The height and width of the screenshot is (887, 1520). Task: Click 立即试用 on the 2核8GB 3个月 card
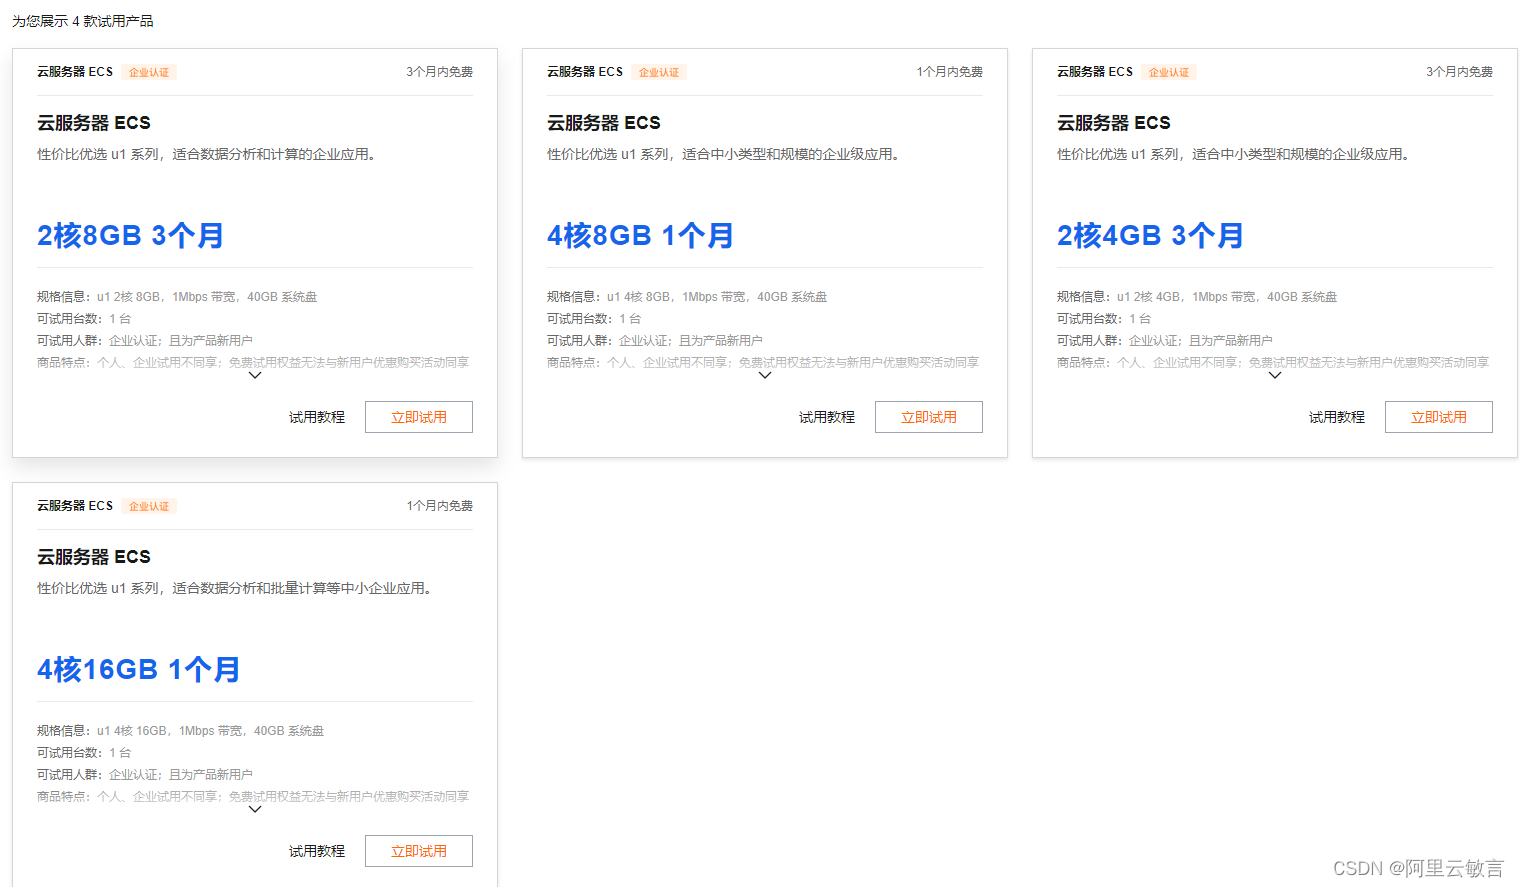tap(419, 417)
